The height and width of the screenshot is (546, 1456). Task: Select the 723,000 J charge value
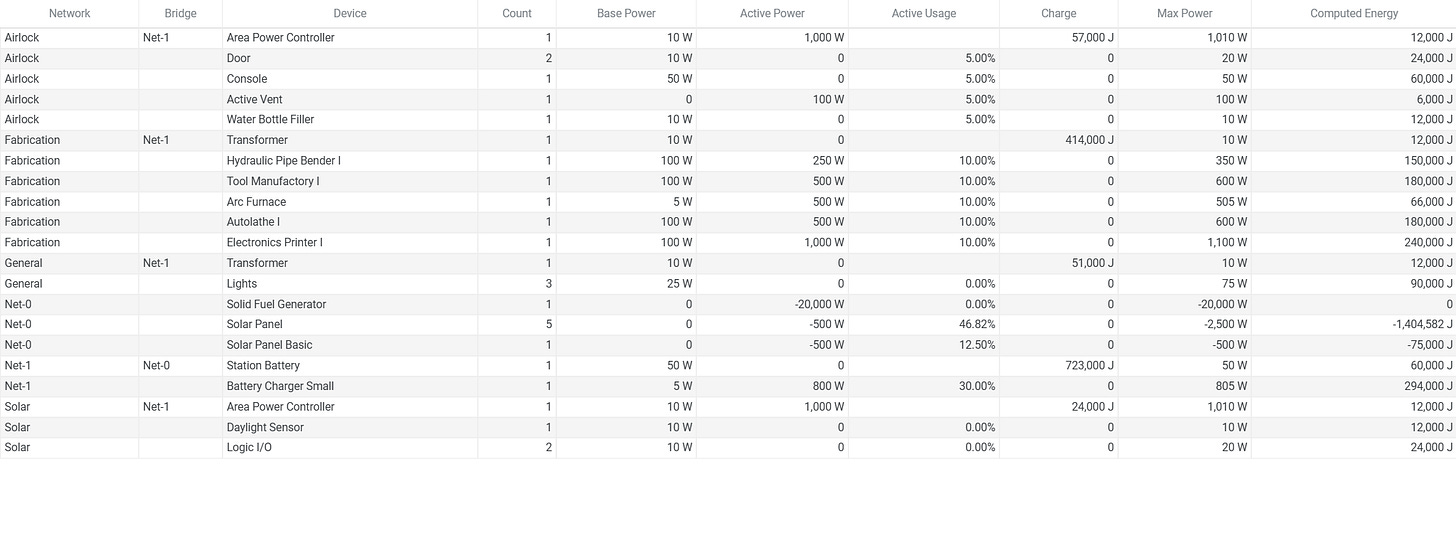pyautogui.click(x=1059, y=366)
